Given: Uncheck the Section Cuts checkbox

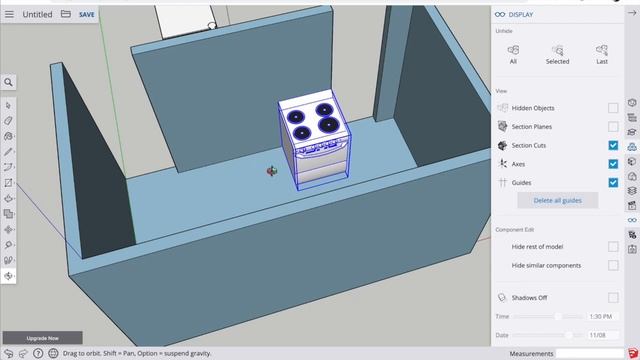Looking at the screenshot, I should (x=613, y=145).
